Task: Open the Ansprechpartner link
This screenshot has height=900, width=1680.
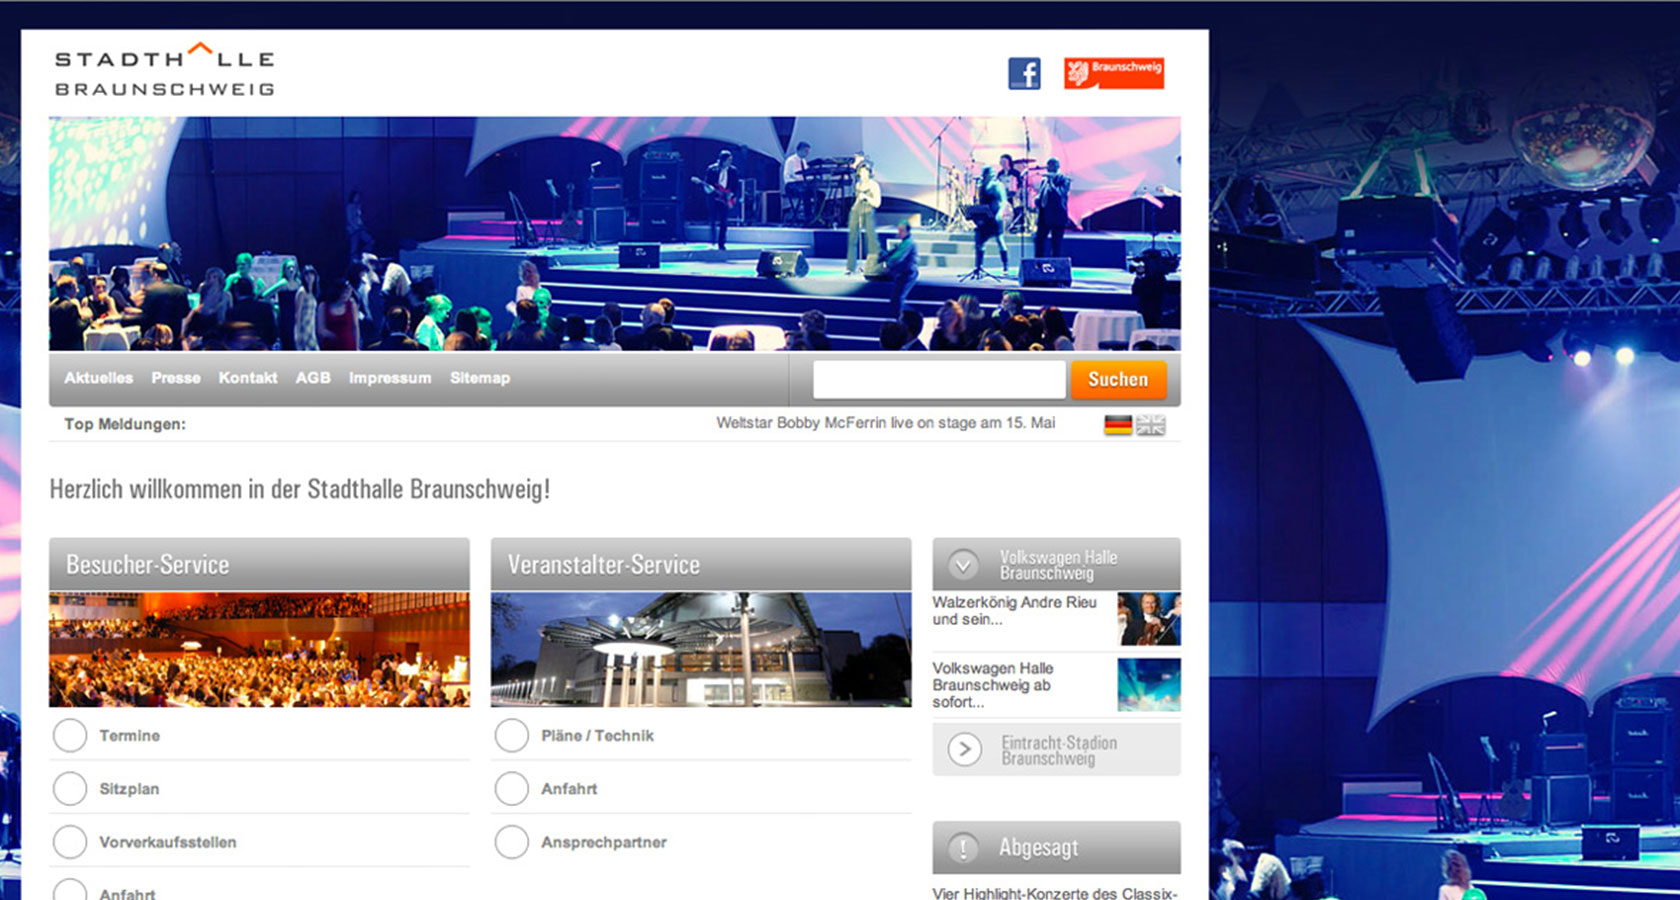Action: pyautogui.click(x=604, y=843)
